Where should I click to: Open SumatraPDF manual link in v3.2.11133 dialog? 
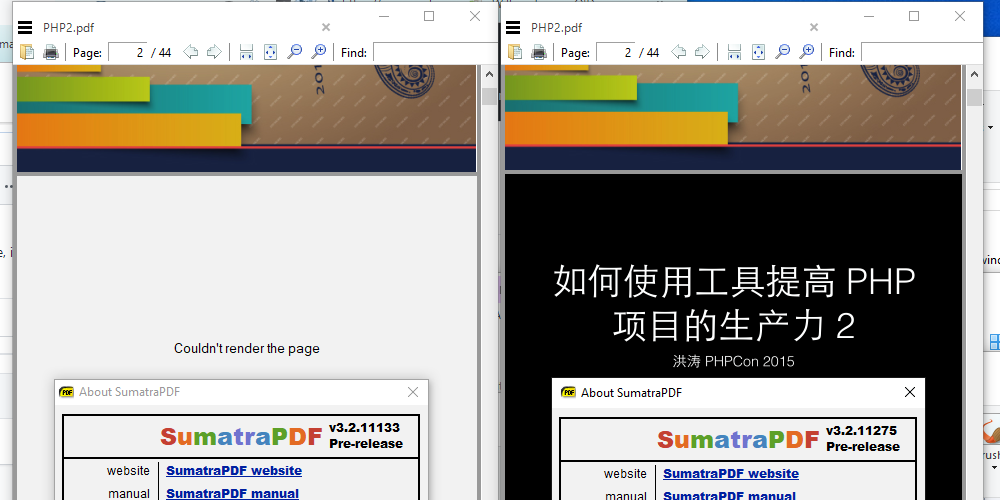[x=232, y=494]
